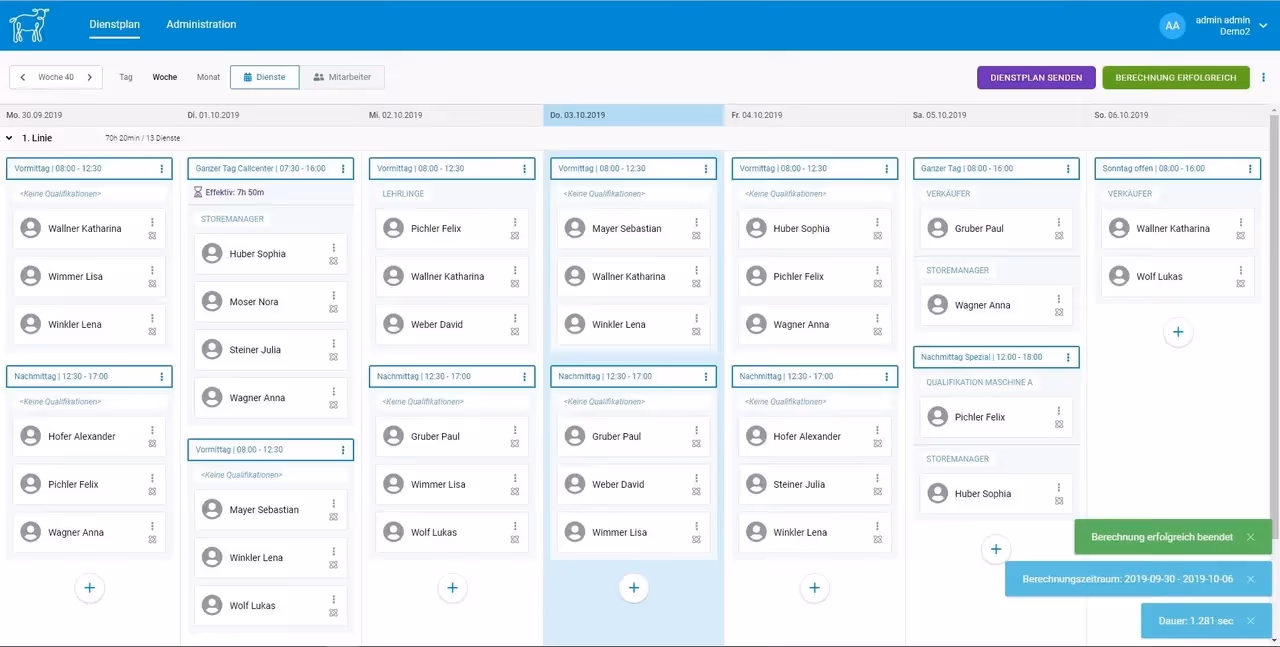Viewport: 1280px width, 647px height.
Task: Remove Wolf Lukas from Sunday shift
Action: (1240, 284)
